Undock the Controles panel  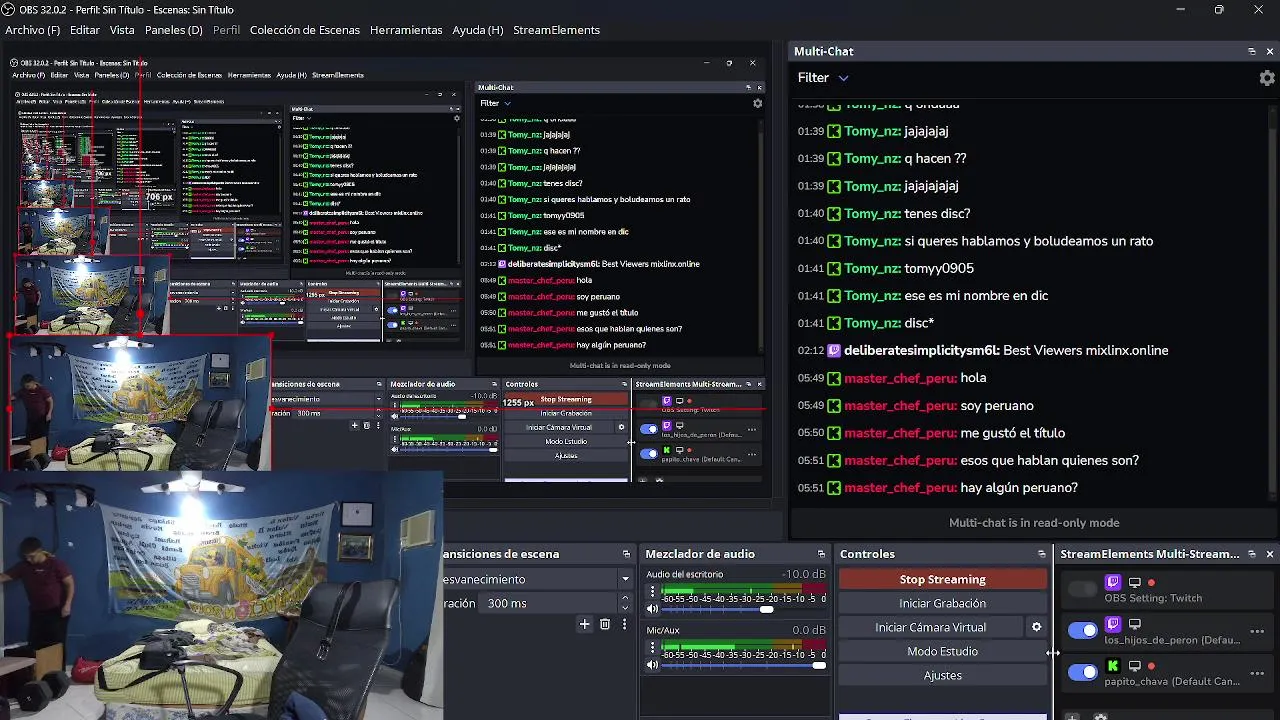[x=1041, y=554]
